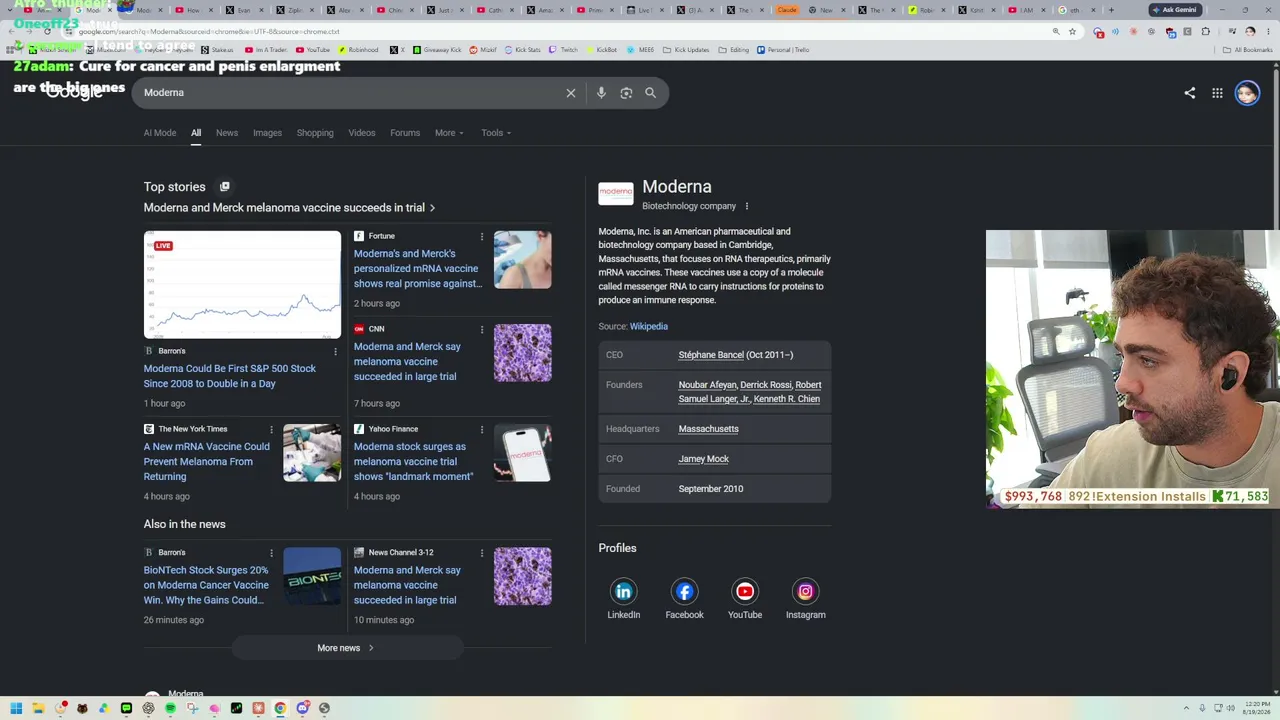Show hidden system tray icons
The image size is (1280, 720).
[1187, 708]
